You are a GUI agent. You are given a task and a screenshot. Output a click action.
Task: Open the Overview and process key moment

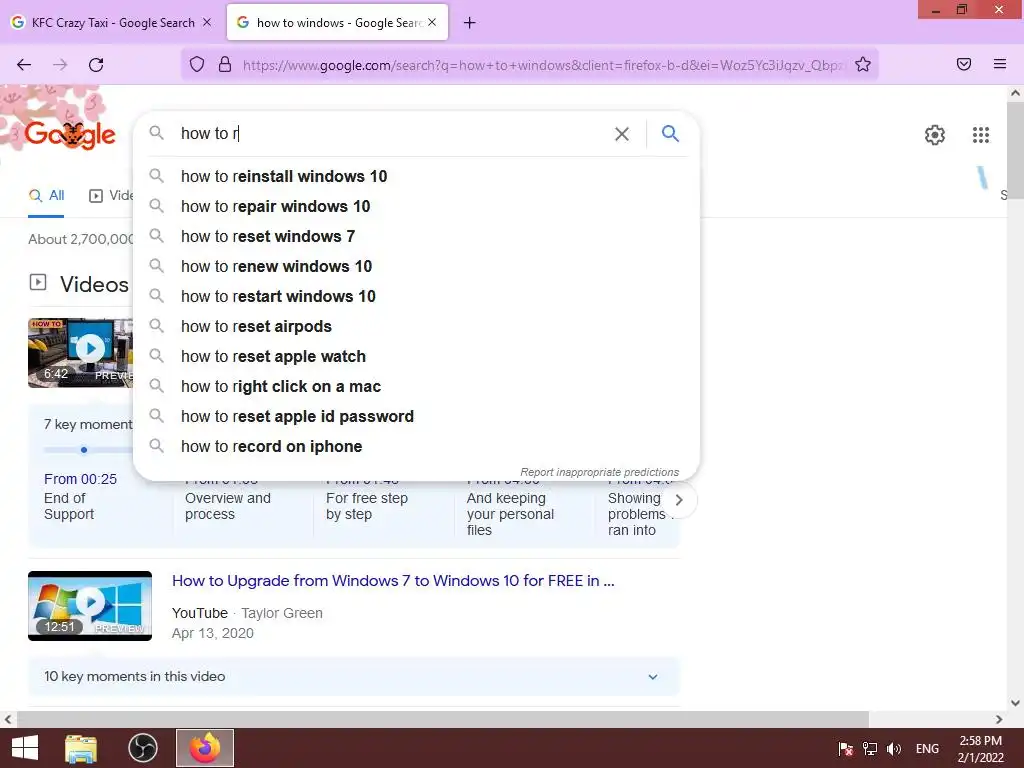click(227, 506)
